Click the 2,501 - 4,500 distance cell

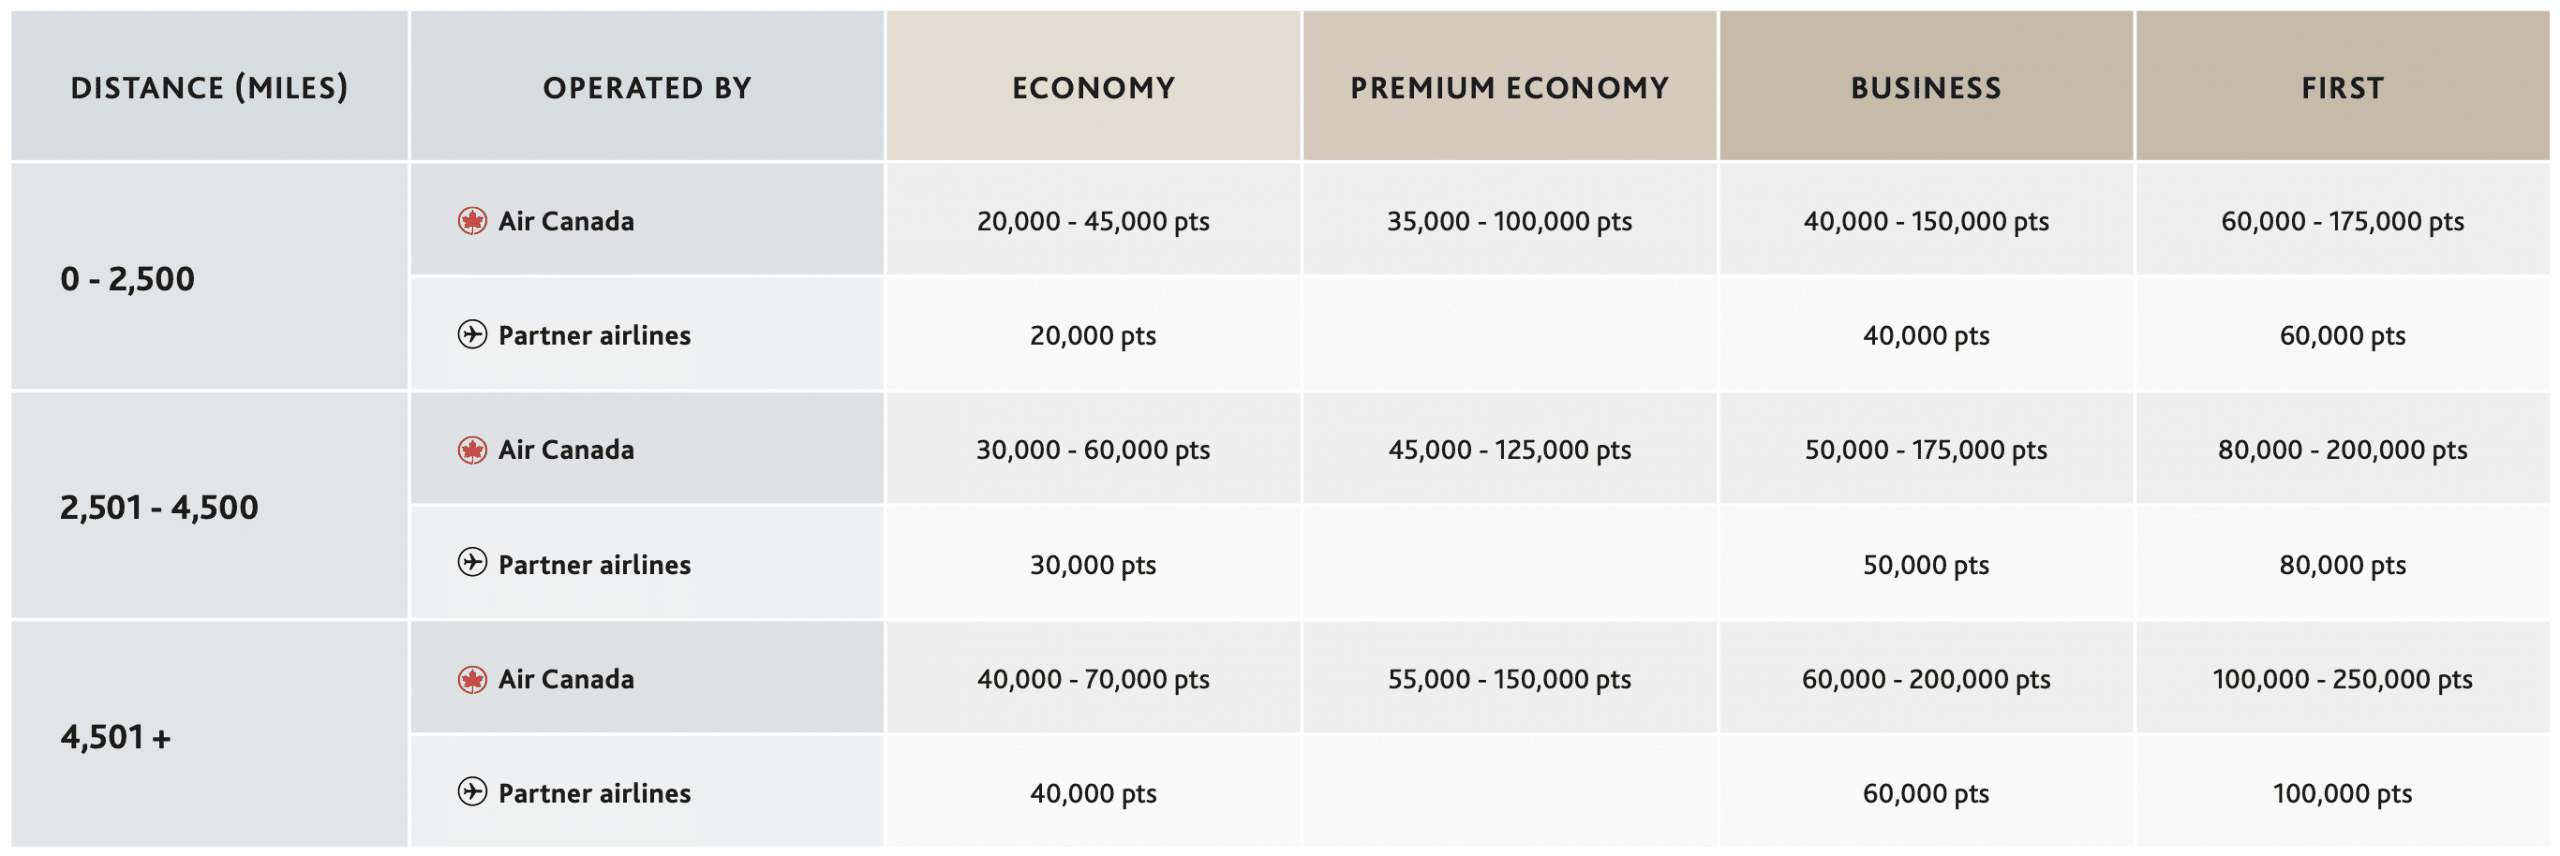point(209,506)
